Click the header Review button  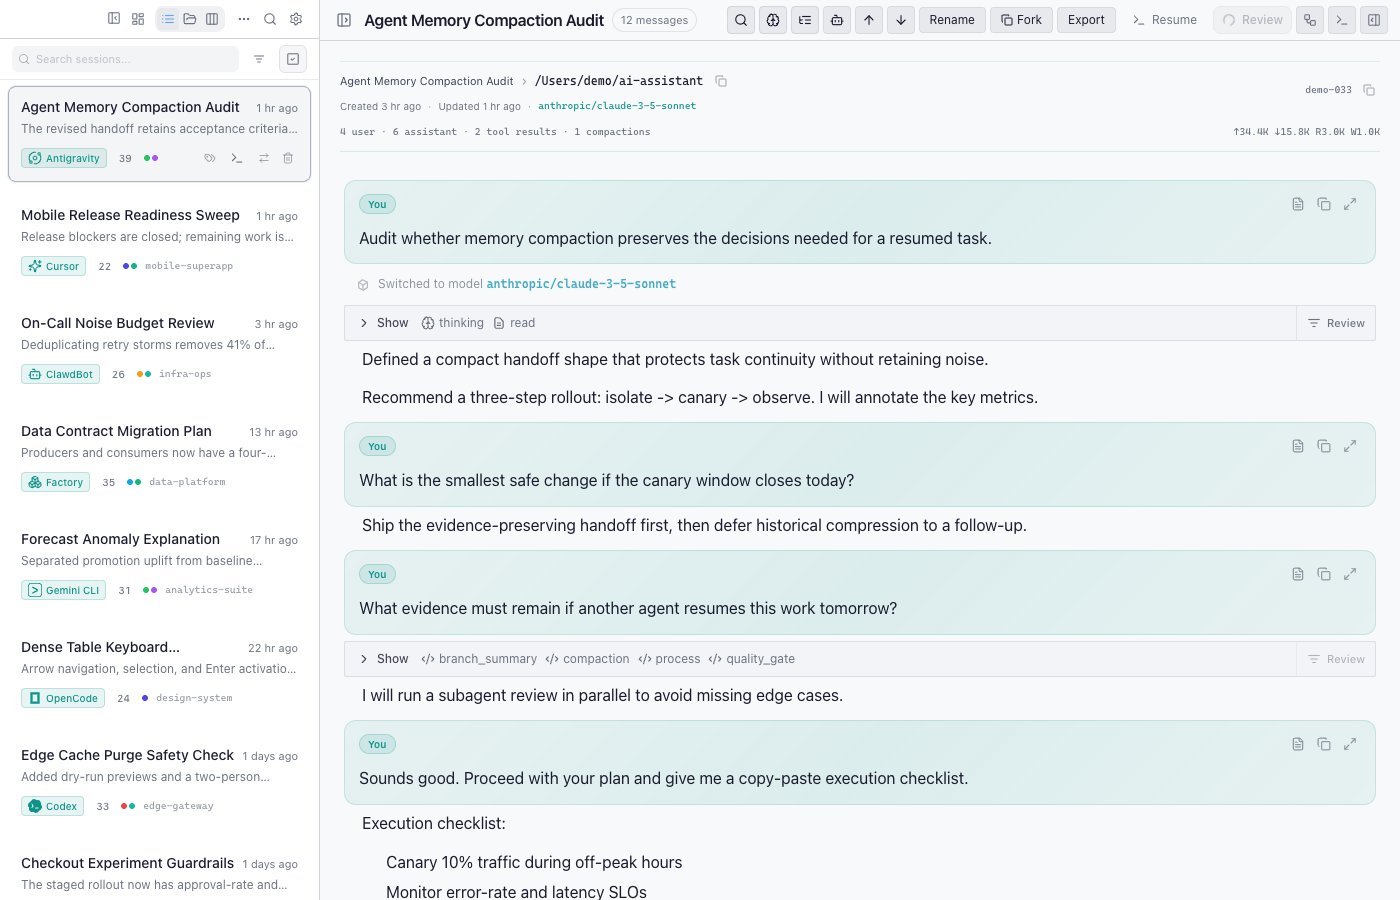1252,20
